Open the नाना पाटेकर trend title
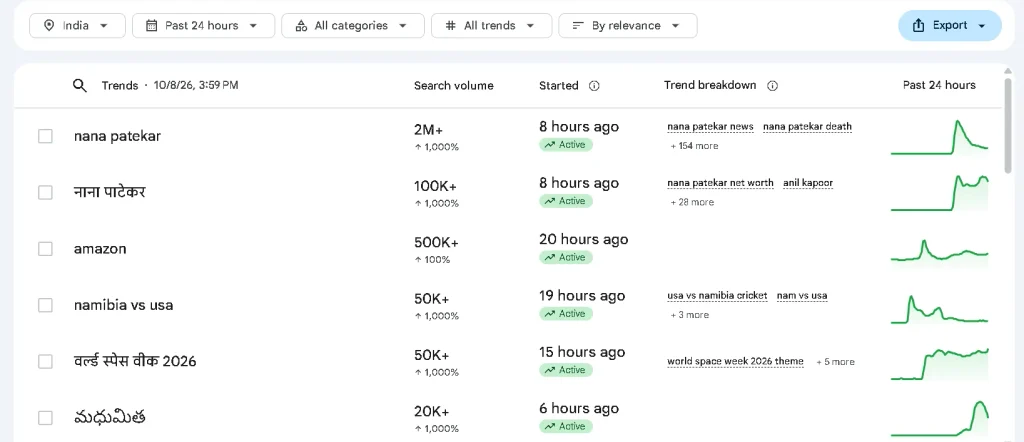This screenshot has height=442, width=1024. tap(110, 193)
